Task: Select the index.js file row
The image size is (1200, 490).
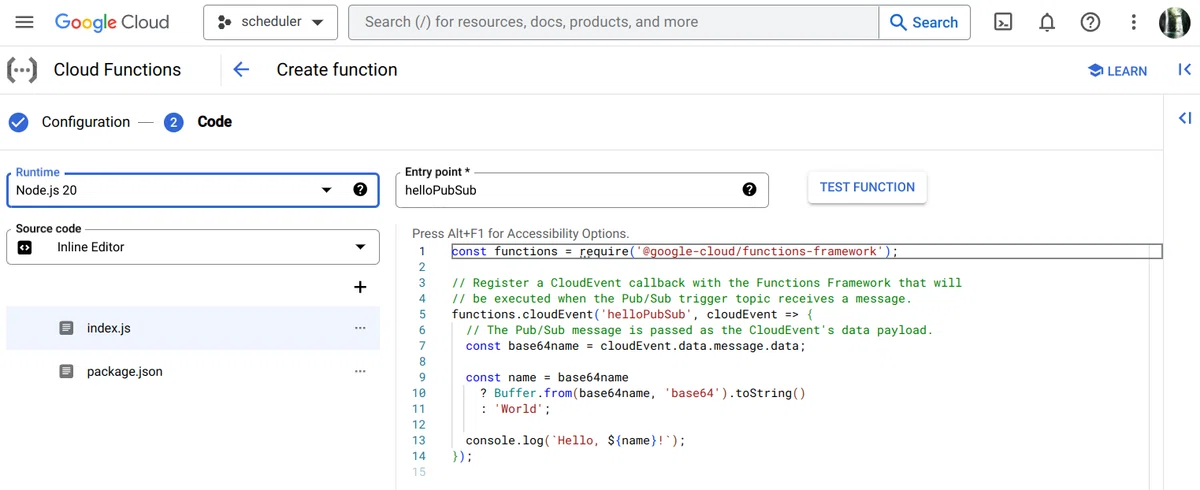Action: tap(193, 328)
